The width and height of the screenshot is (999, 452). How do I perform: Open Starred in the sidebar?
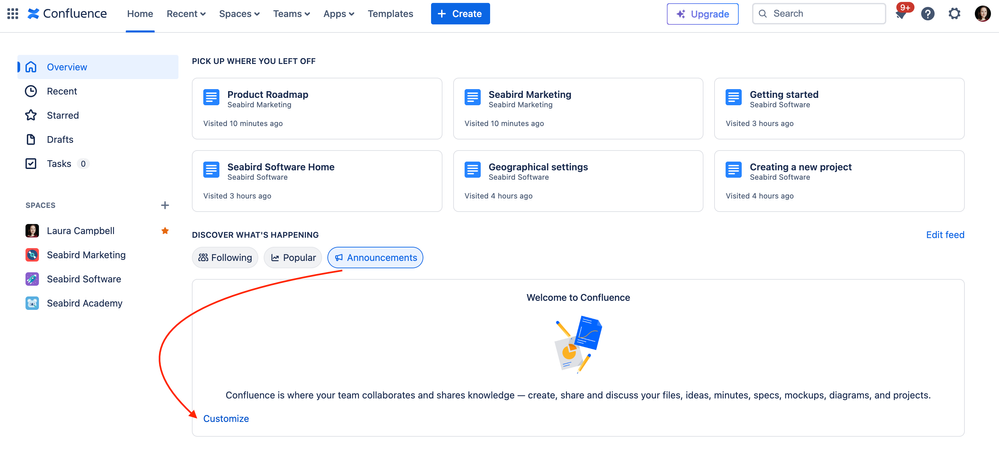click(x=98, y=115)
